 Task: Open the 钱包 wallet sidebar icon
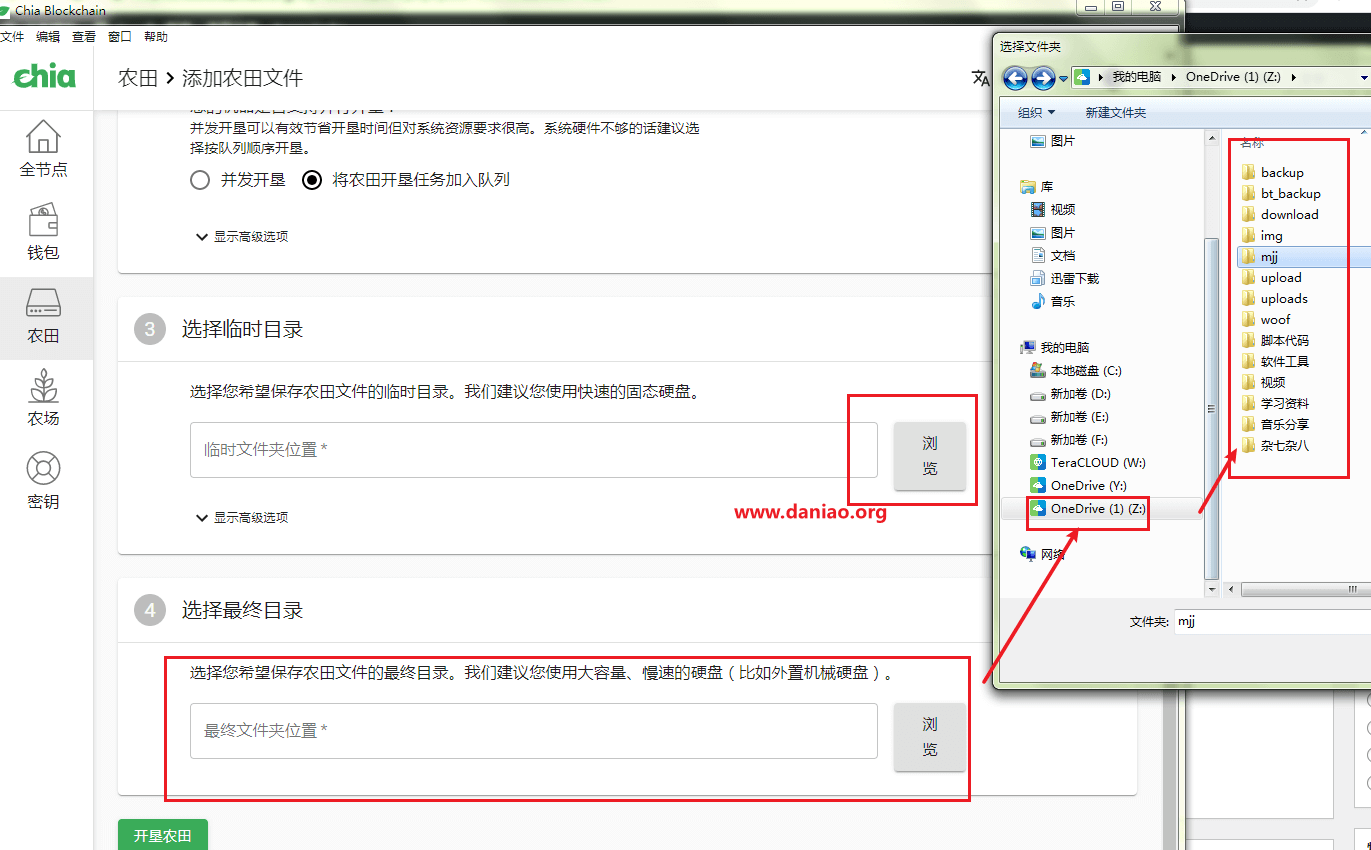coord(44,232)
